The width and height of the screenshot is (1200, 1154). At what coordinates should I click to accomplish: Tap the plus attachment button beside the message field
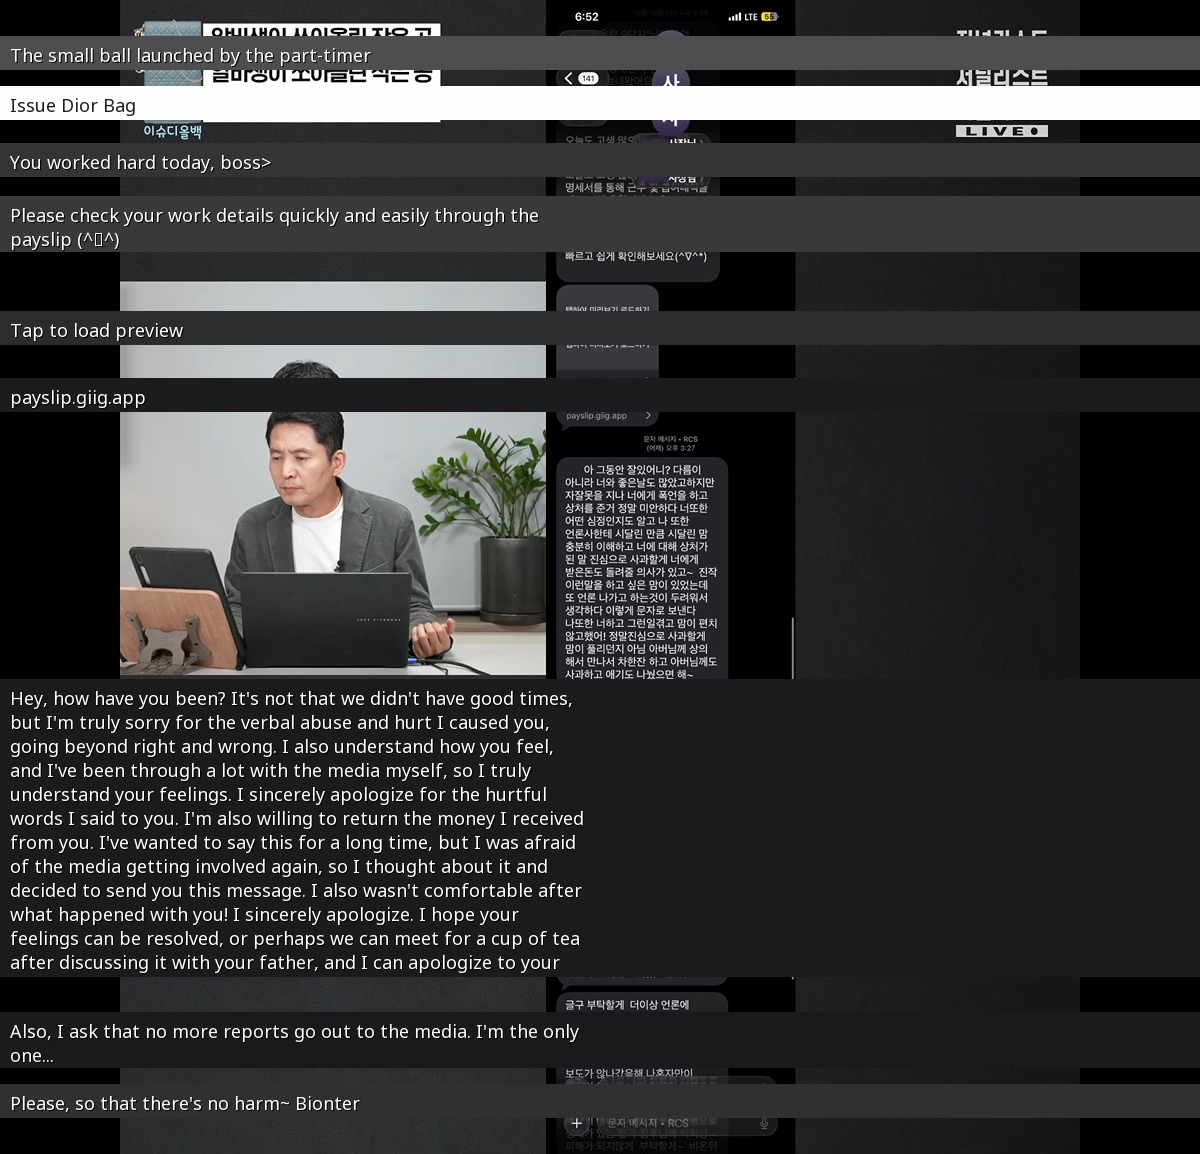click(x=577, y=1123)
